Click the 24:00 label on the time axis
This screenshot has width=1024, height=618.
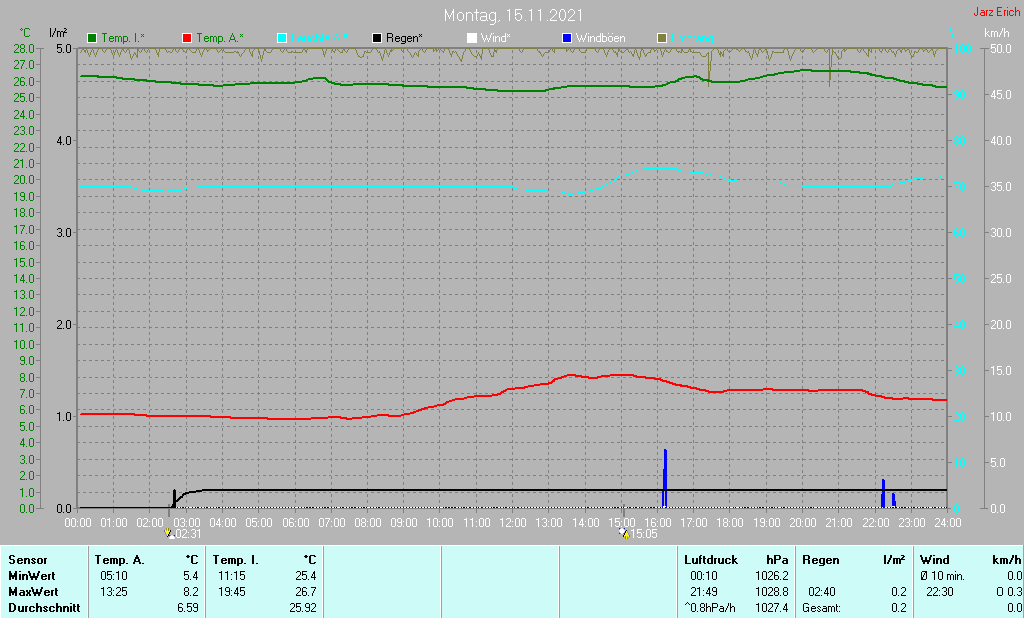948,523
